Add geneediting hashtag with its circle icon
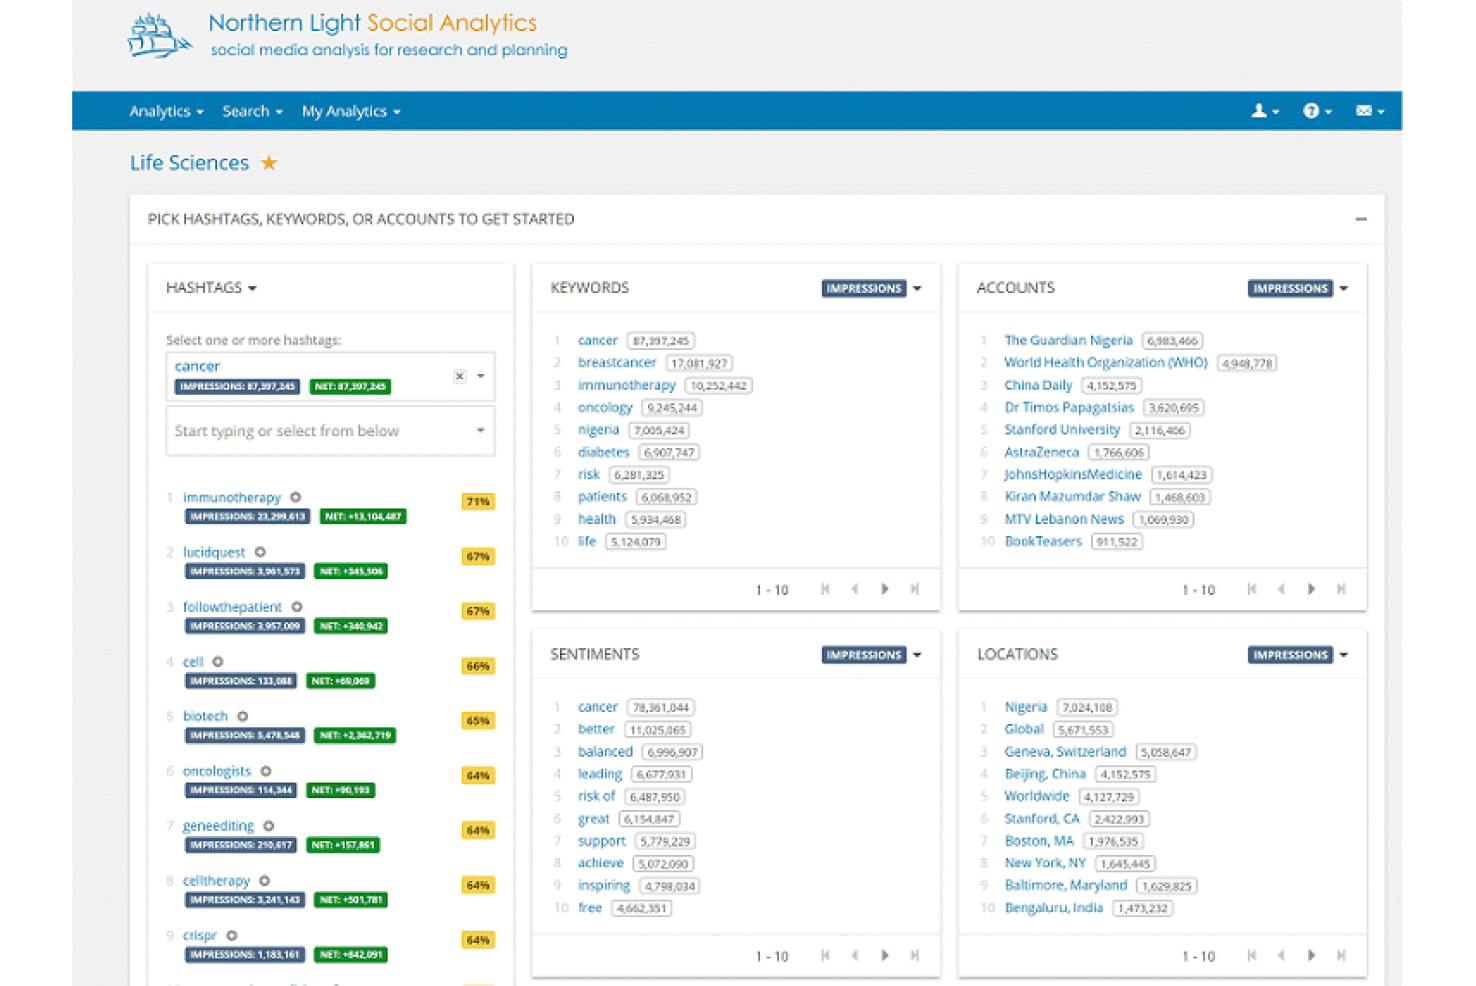The image size is (1476, 986). (269, 826)
